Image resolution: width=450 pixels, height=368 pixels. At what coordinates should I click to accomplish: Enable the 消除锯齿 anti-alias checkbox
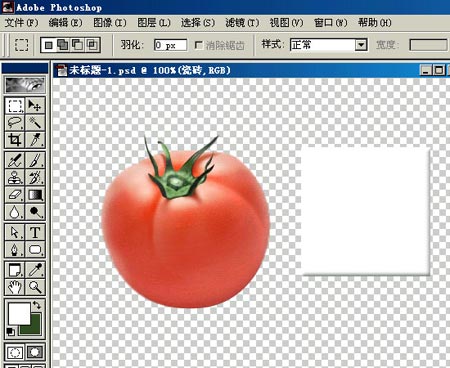coord(199,45)
